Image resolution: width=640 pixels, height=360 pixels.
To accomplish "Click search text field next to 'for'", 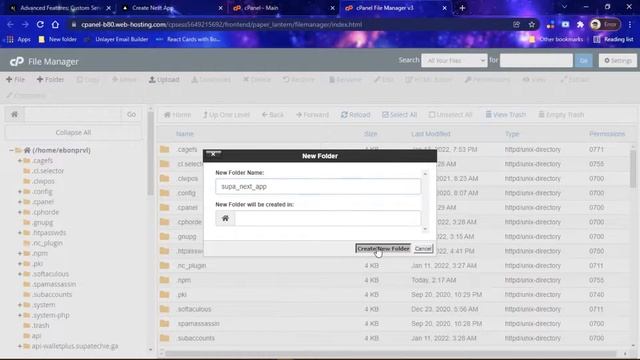I will (536, 60).
